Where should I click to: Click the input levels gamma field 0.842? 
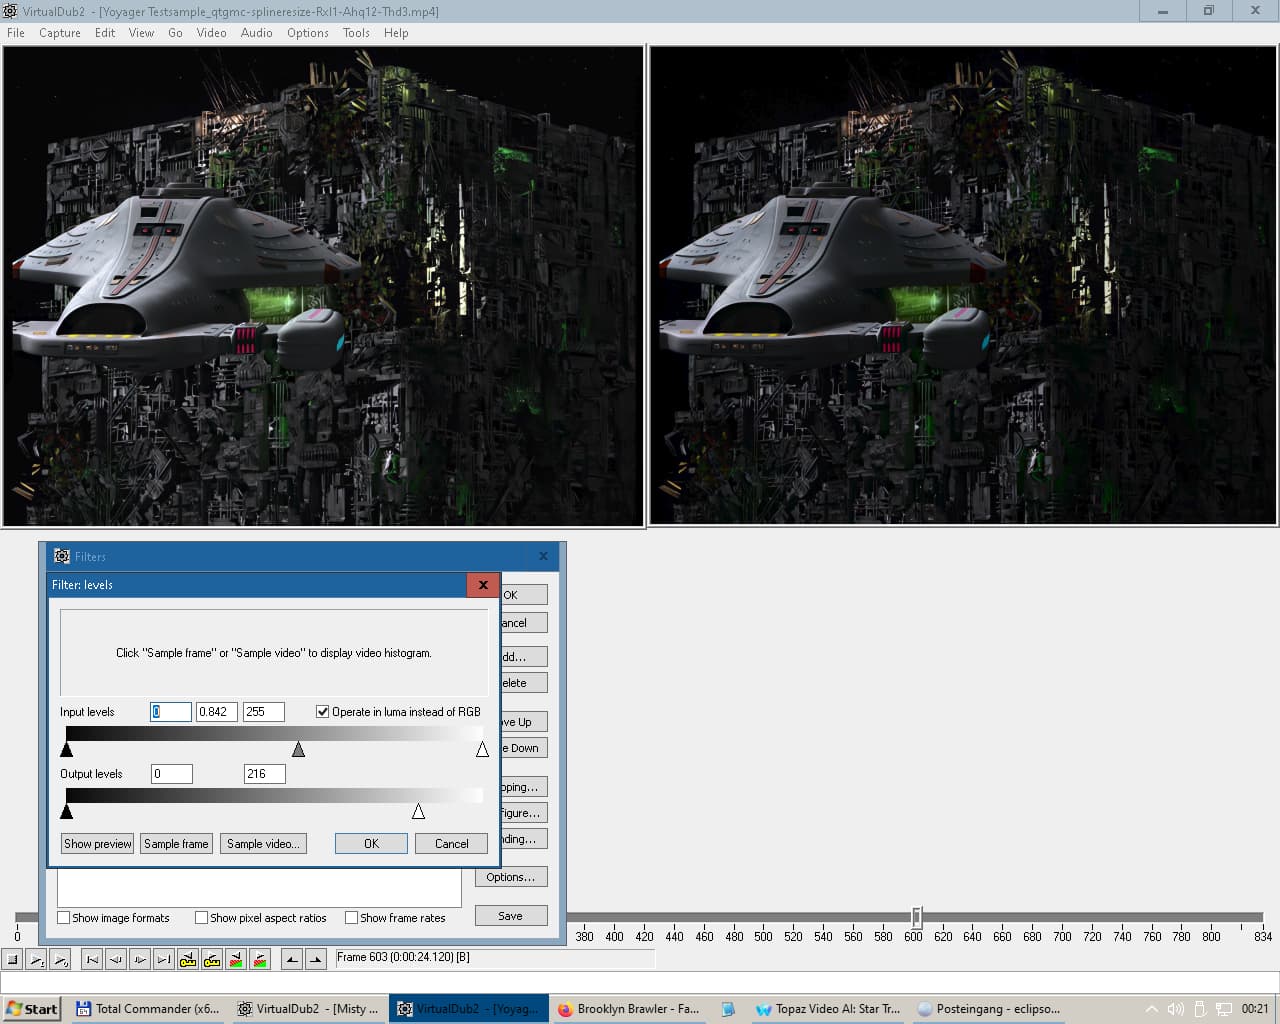tap(216, 712)
